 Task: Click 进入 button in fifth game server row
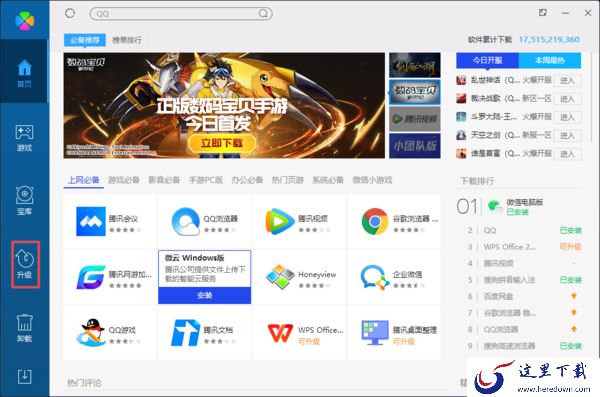tap(567, 154)
